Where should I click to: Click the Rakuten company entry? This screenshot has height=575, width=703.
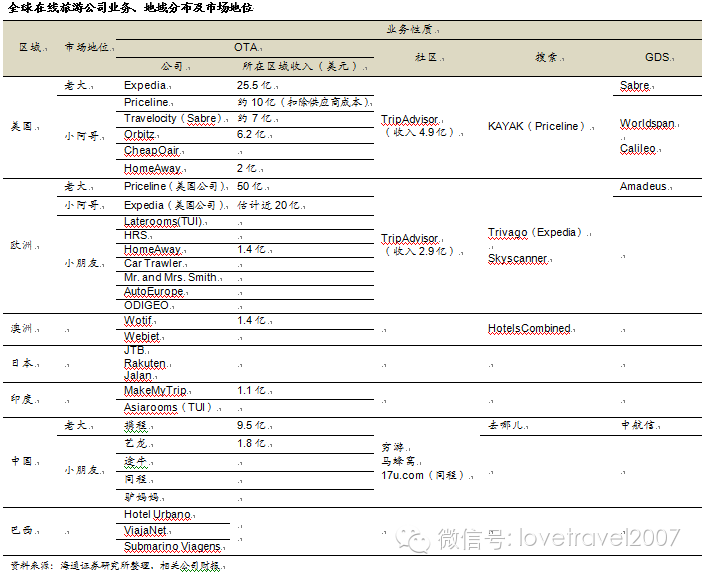[145, 363]
